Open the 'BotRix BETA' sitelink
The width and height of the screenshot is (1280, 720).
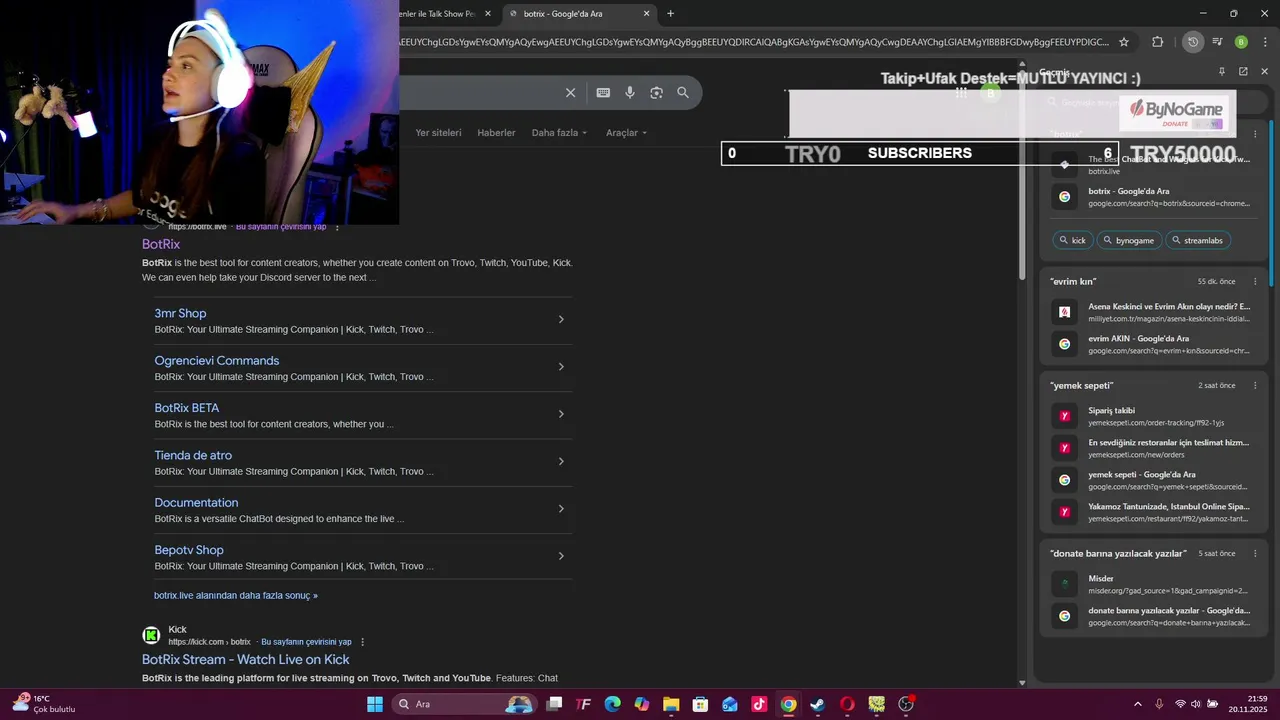[186, 408]
